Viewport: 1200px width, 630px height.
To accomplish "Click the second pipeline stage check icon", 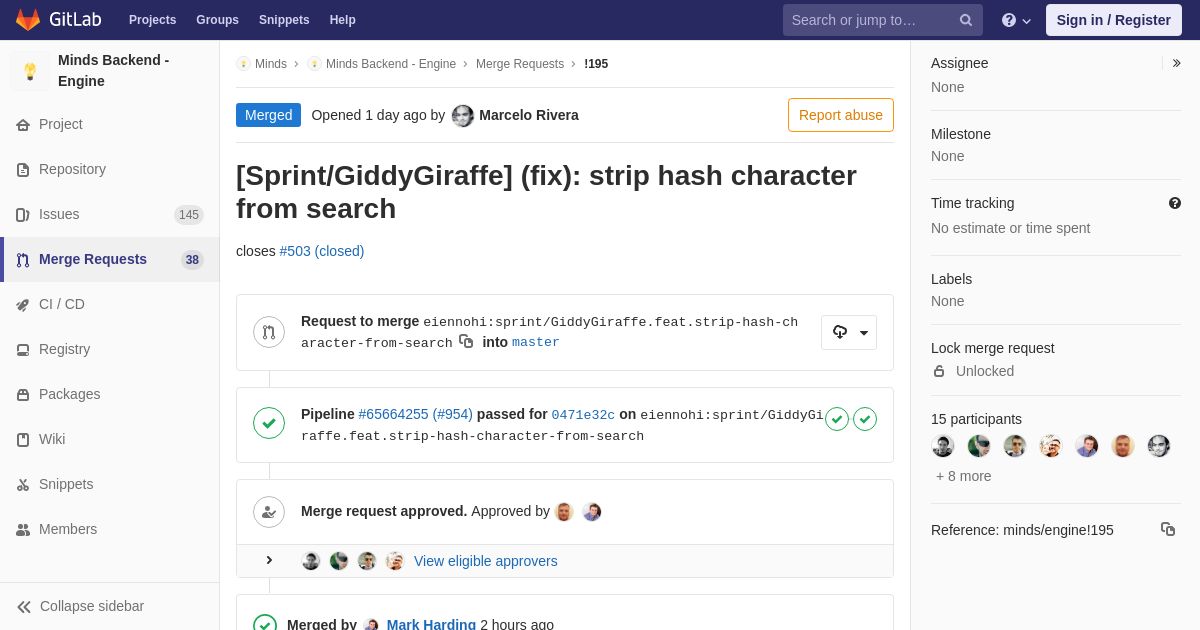I will (865, 419).
